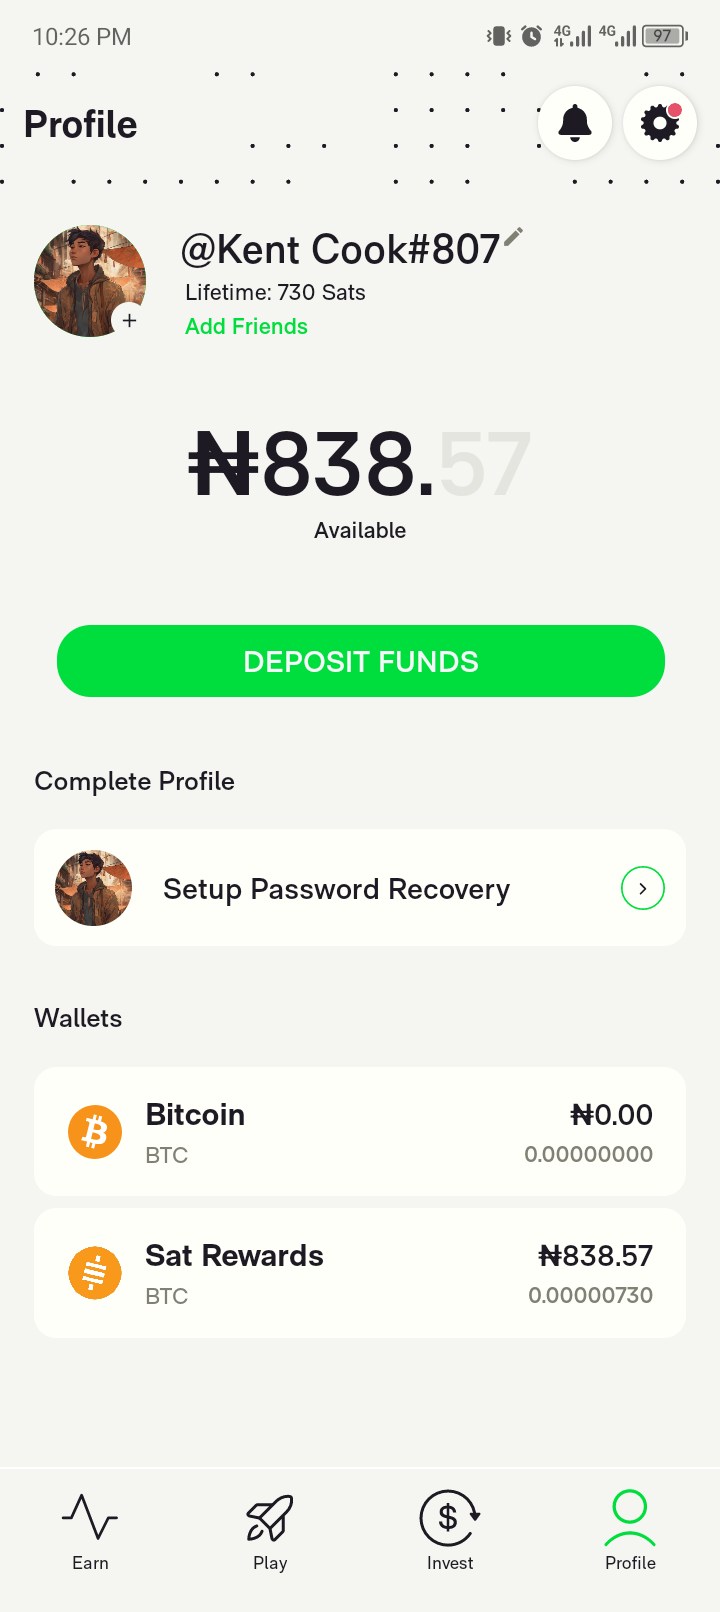Tap the Invest dollar icon
This screenshot has height=1612, width=720.
pos(450,1517)
